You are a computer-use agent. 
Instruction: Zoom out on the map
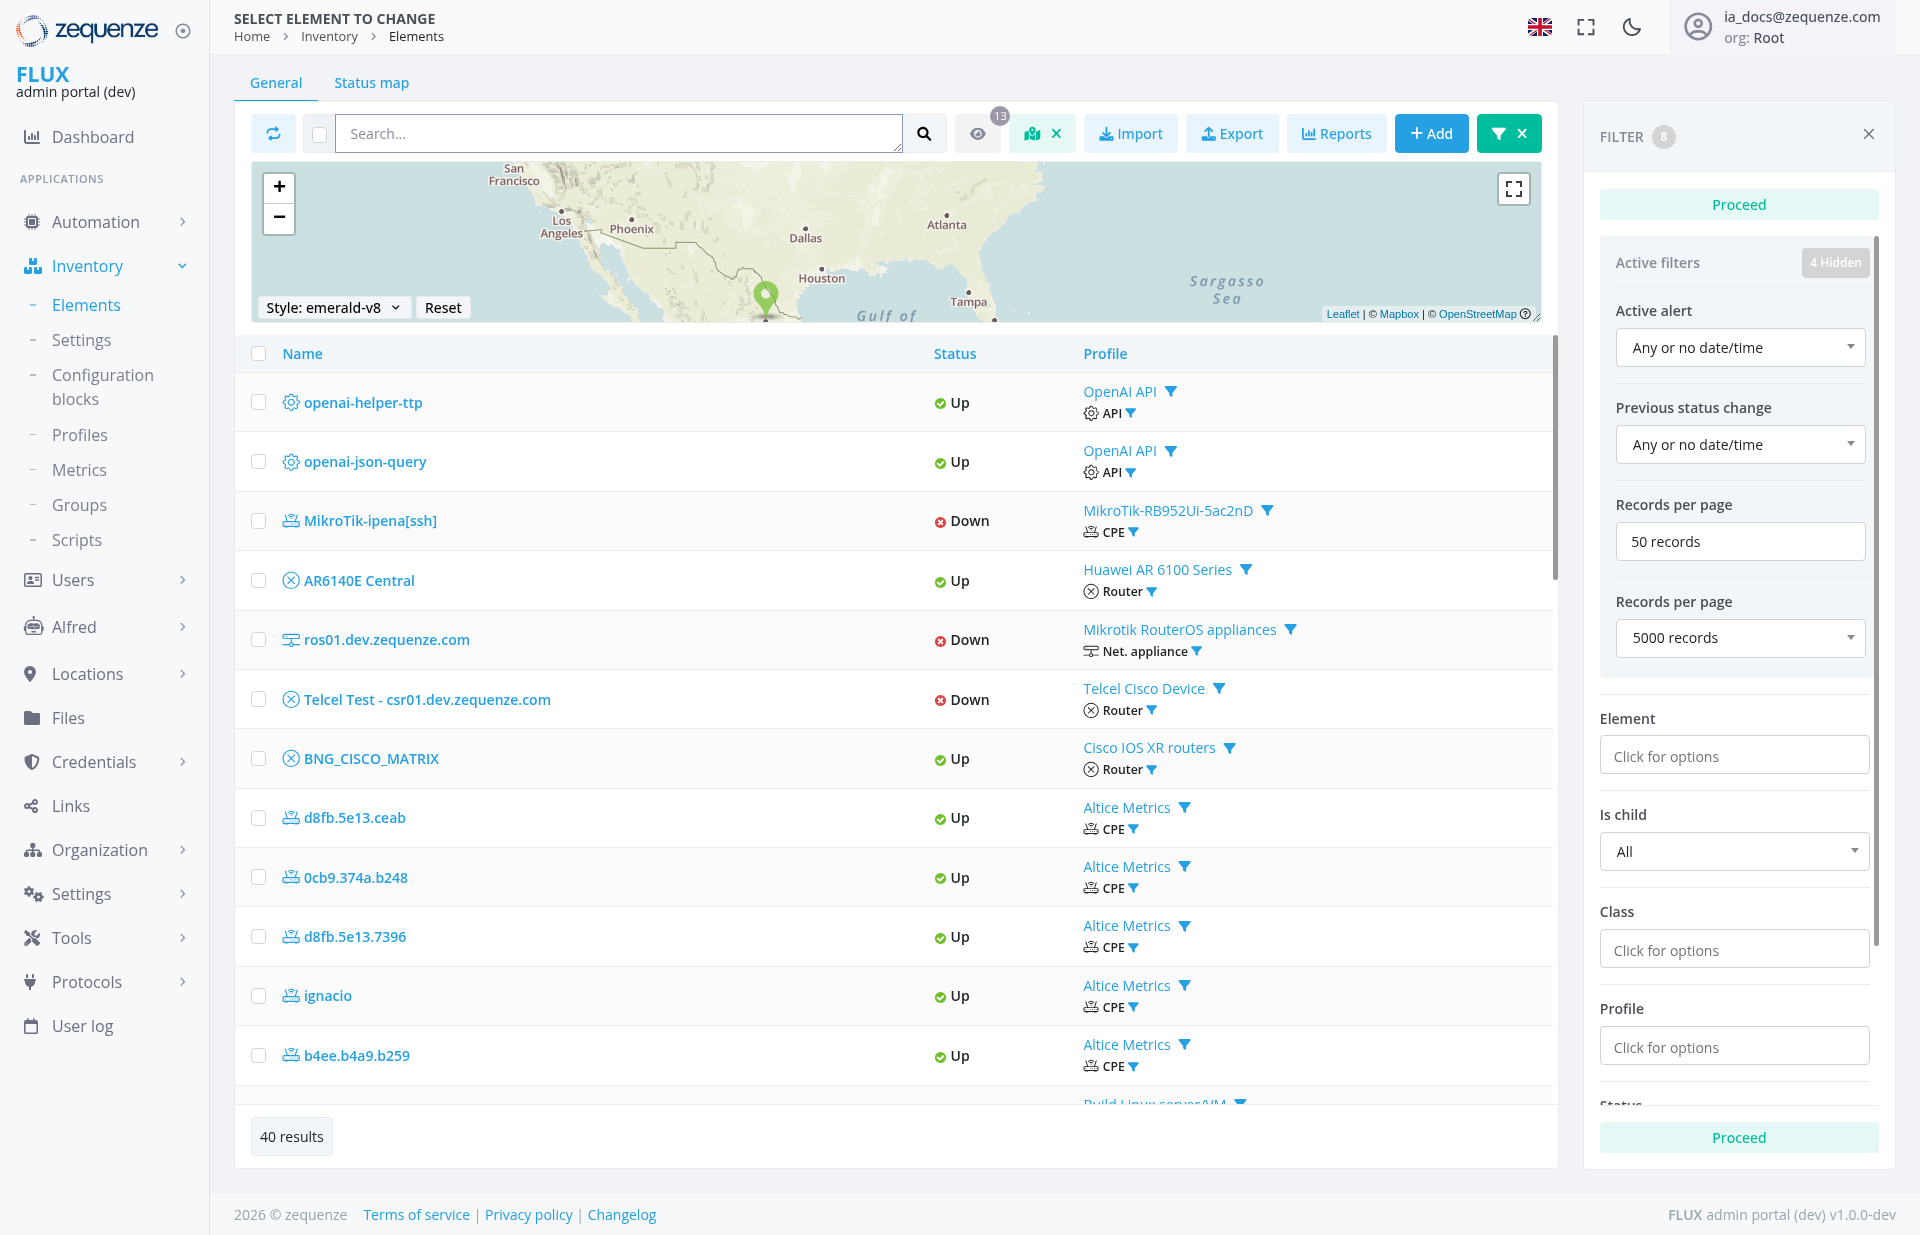(279, 217)
